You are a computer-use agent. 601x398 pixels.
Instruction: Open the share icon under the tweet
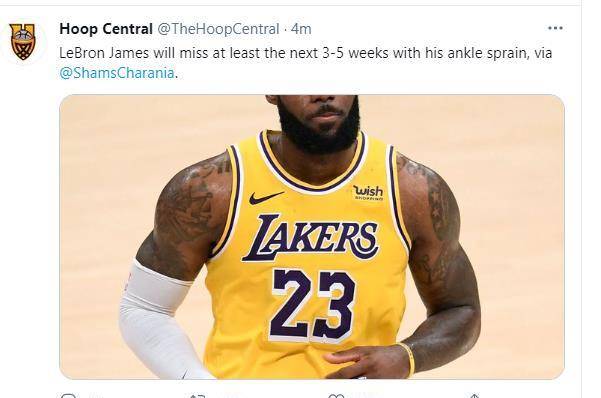[475, 395]
